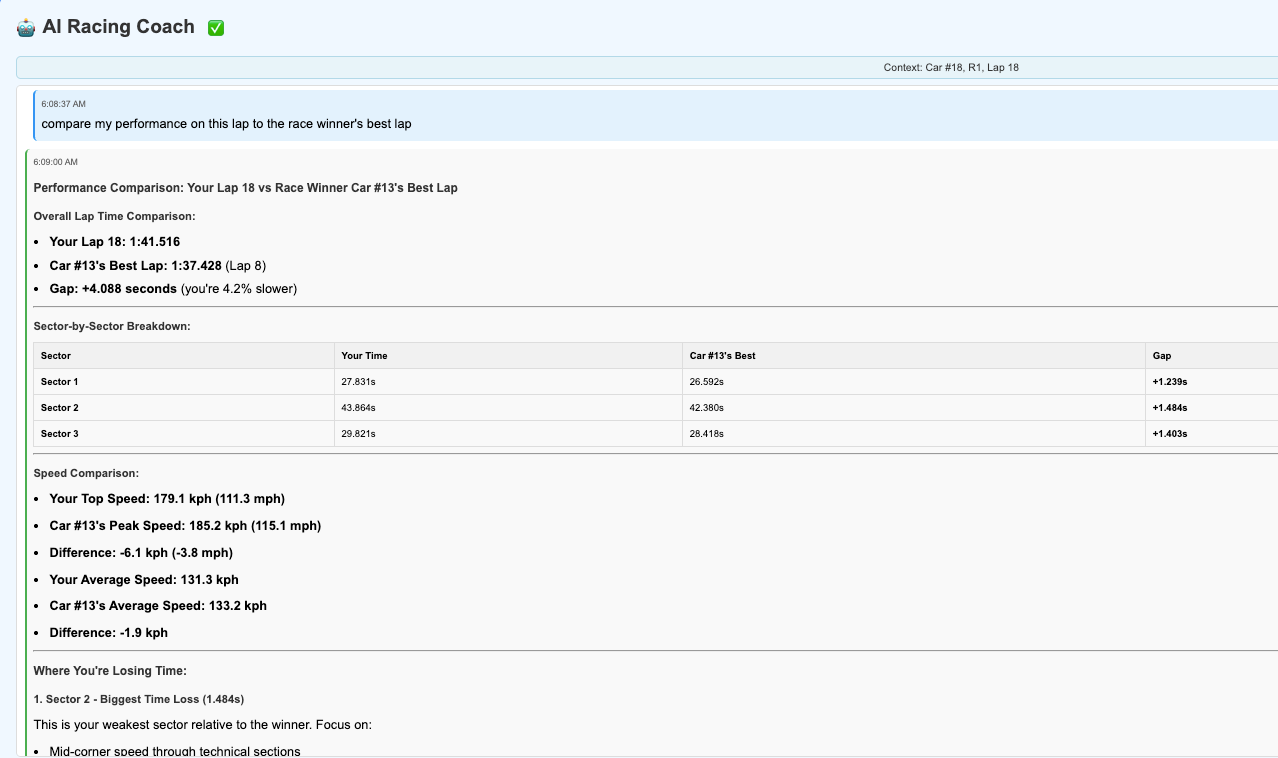
Task: Click the Overall Lap Time Comparison heading
Action: pos(114,216)
